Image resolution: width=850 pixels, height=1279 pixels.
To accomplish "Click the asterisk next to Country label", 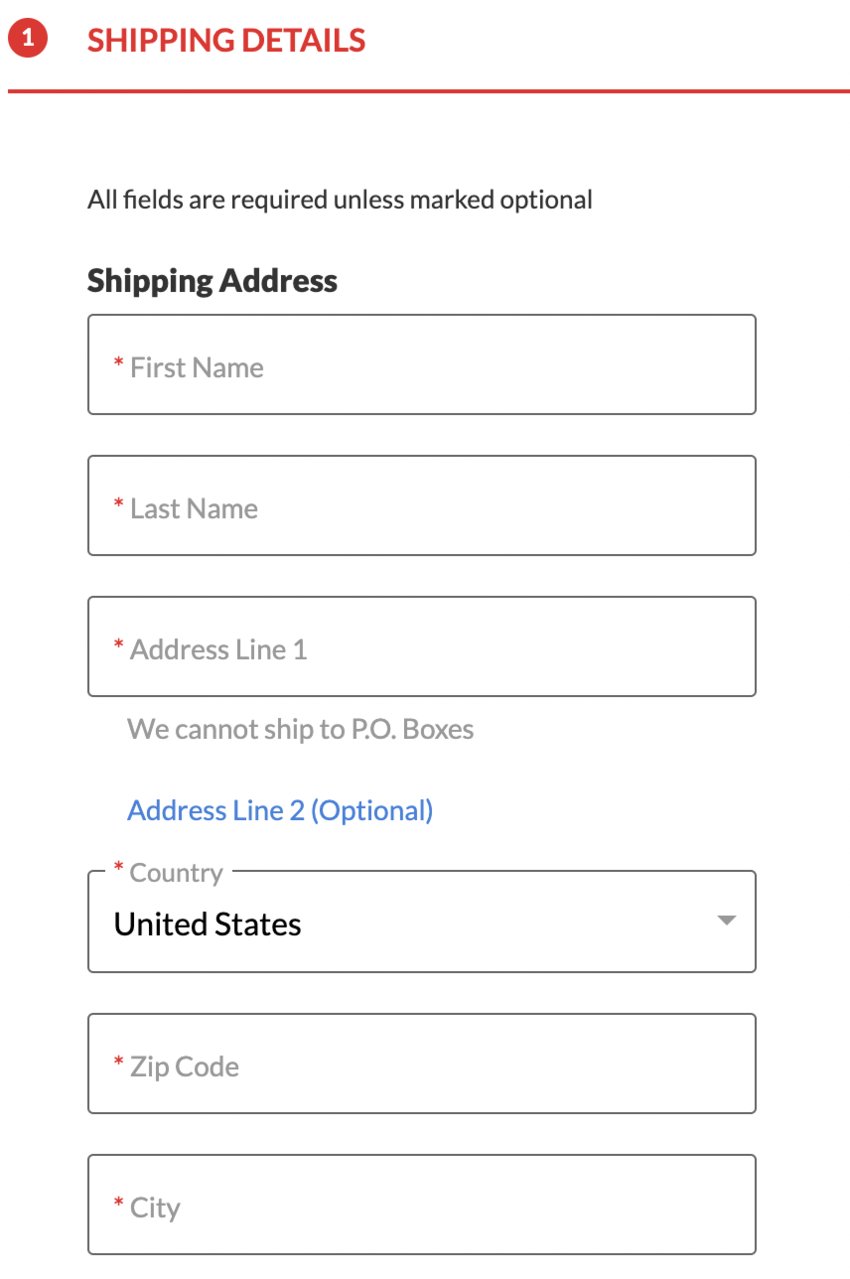I will pyautogui.click(x=119, y=868).
